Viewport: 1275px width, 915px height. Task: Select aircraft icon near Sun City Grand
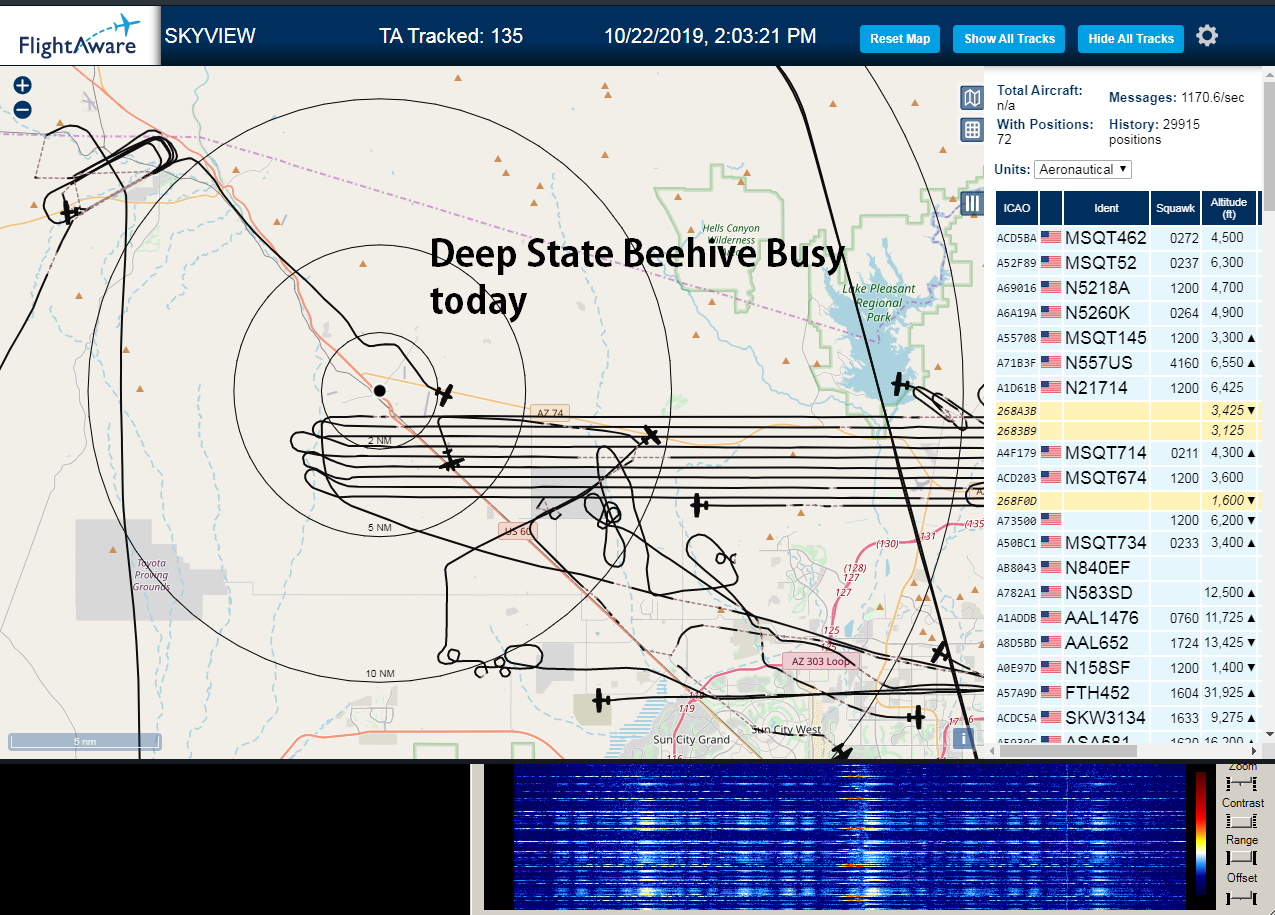(601, 700)
